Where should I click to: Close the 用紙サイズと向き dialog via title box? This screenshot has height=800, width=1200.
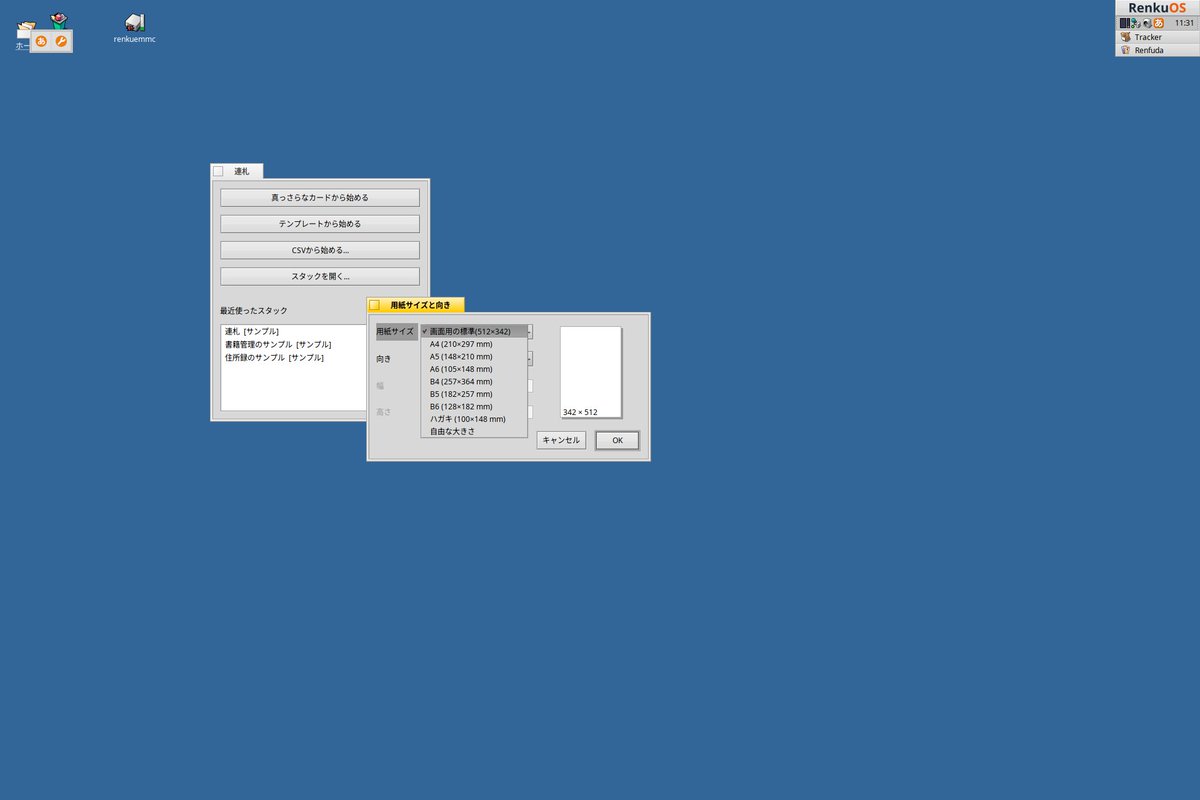click(x=374, y=305)
